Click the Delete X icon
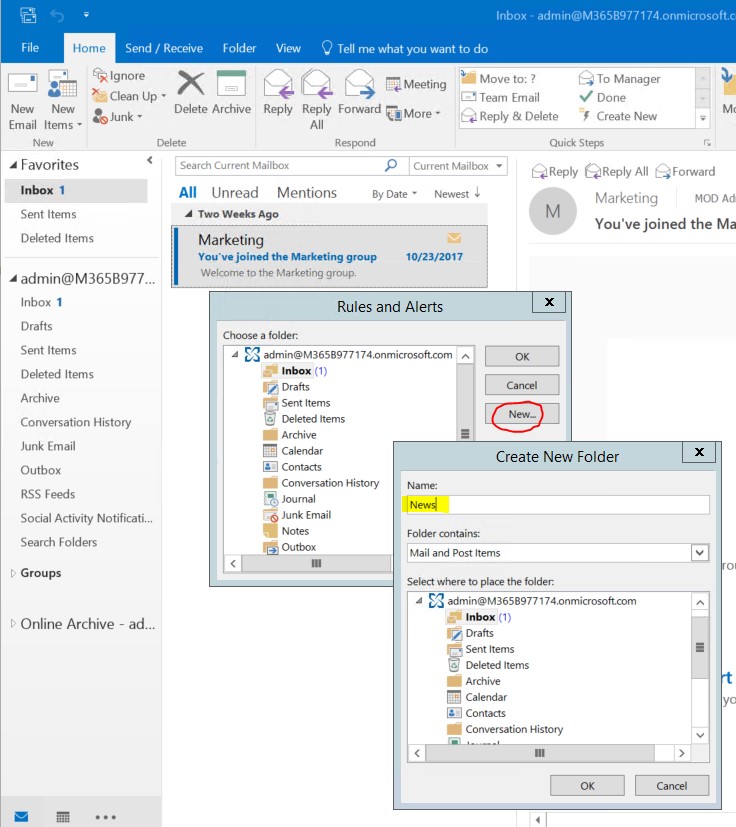 [190, 83]
